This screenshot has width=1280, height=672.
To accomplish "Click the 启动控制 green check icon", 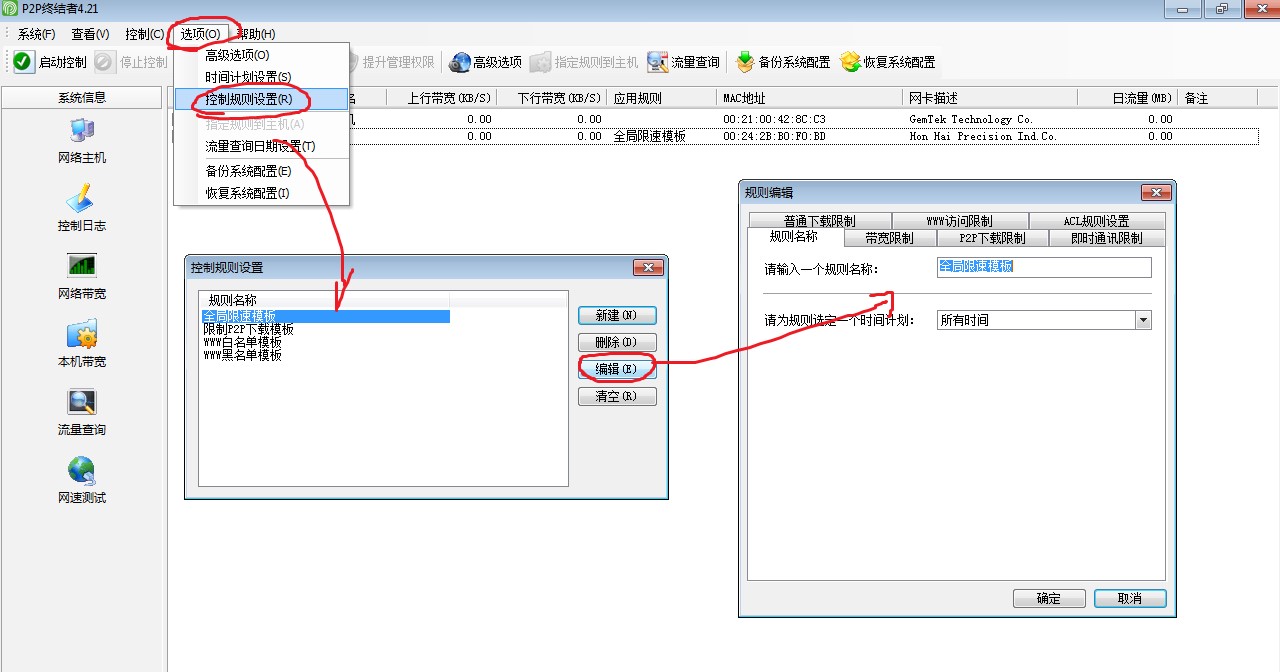I will click(24, 62).
